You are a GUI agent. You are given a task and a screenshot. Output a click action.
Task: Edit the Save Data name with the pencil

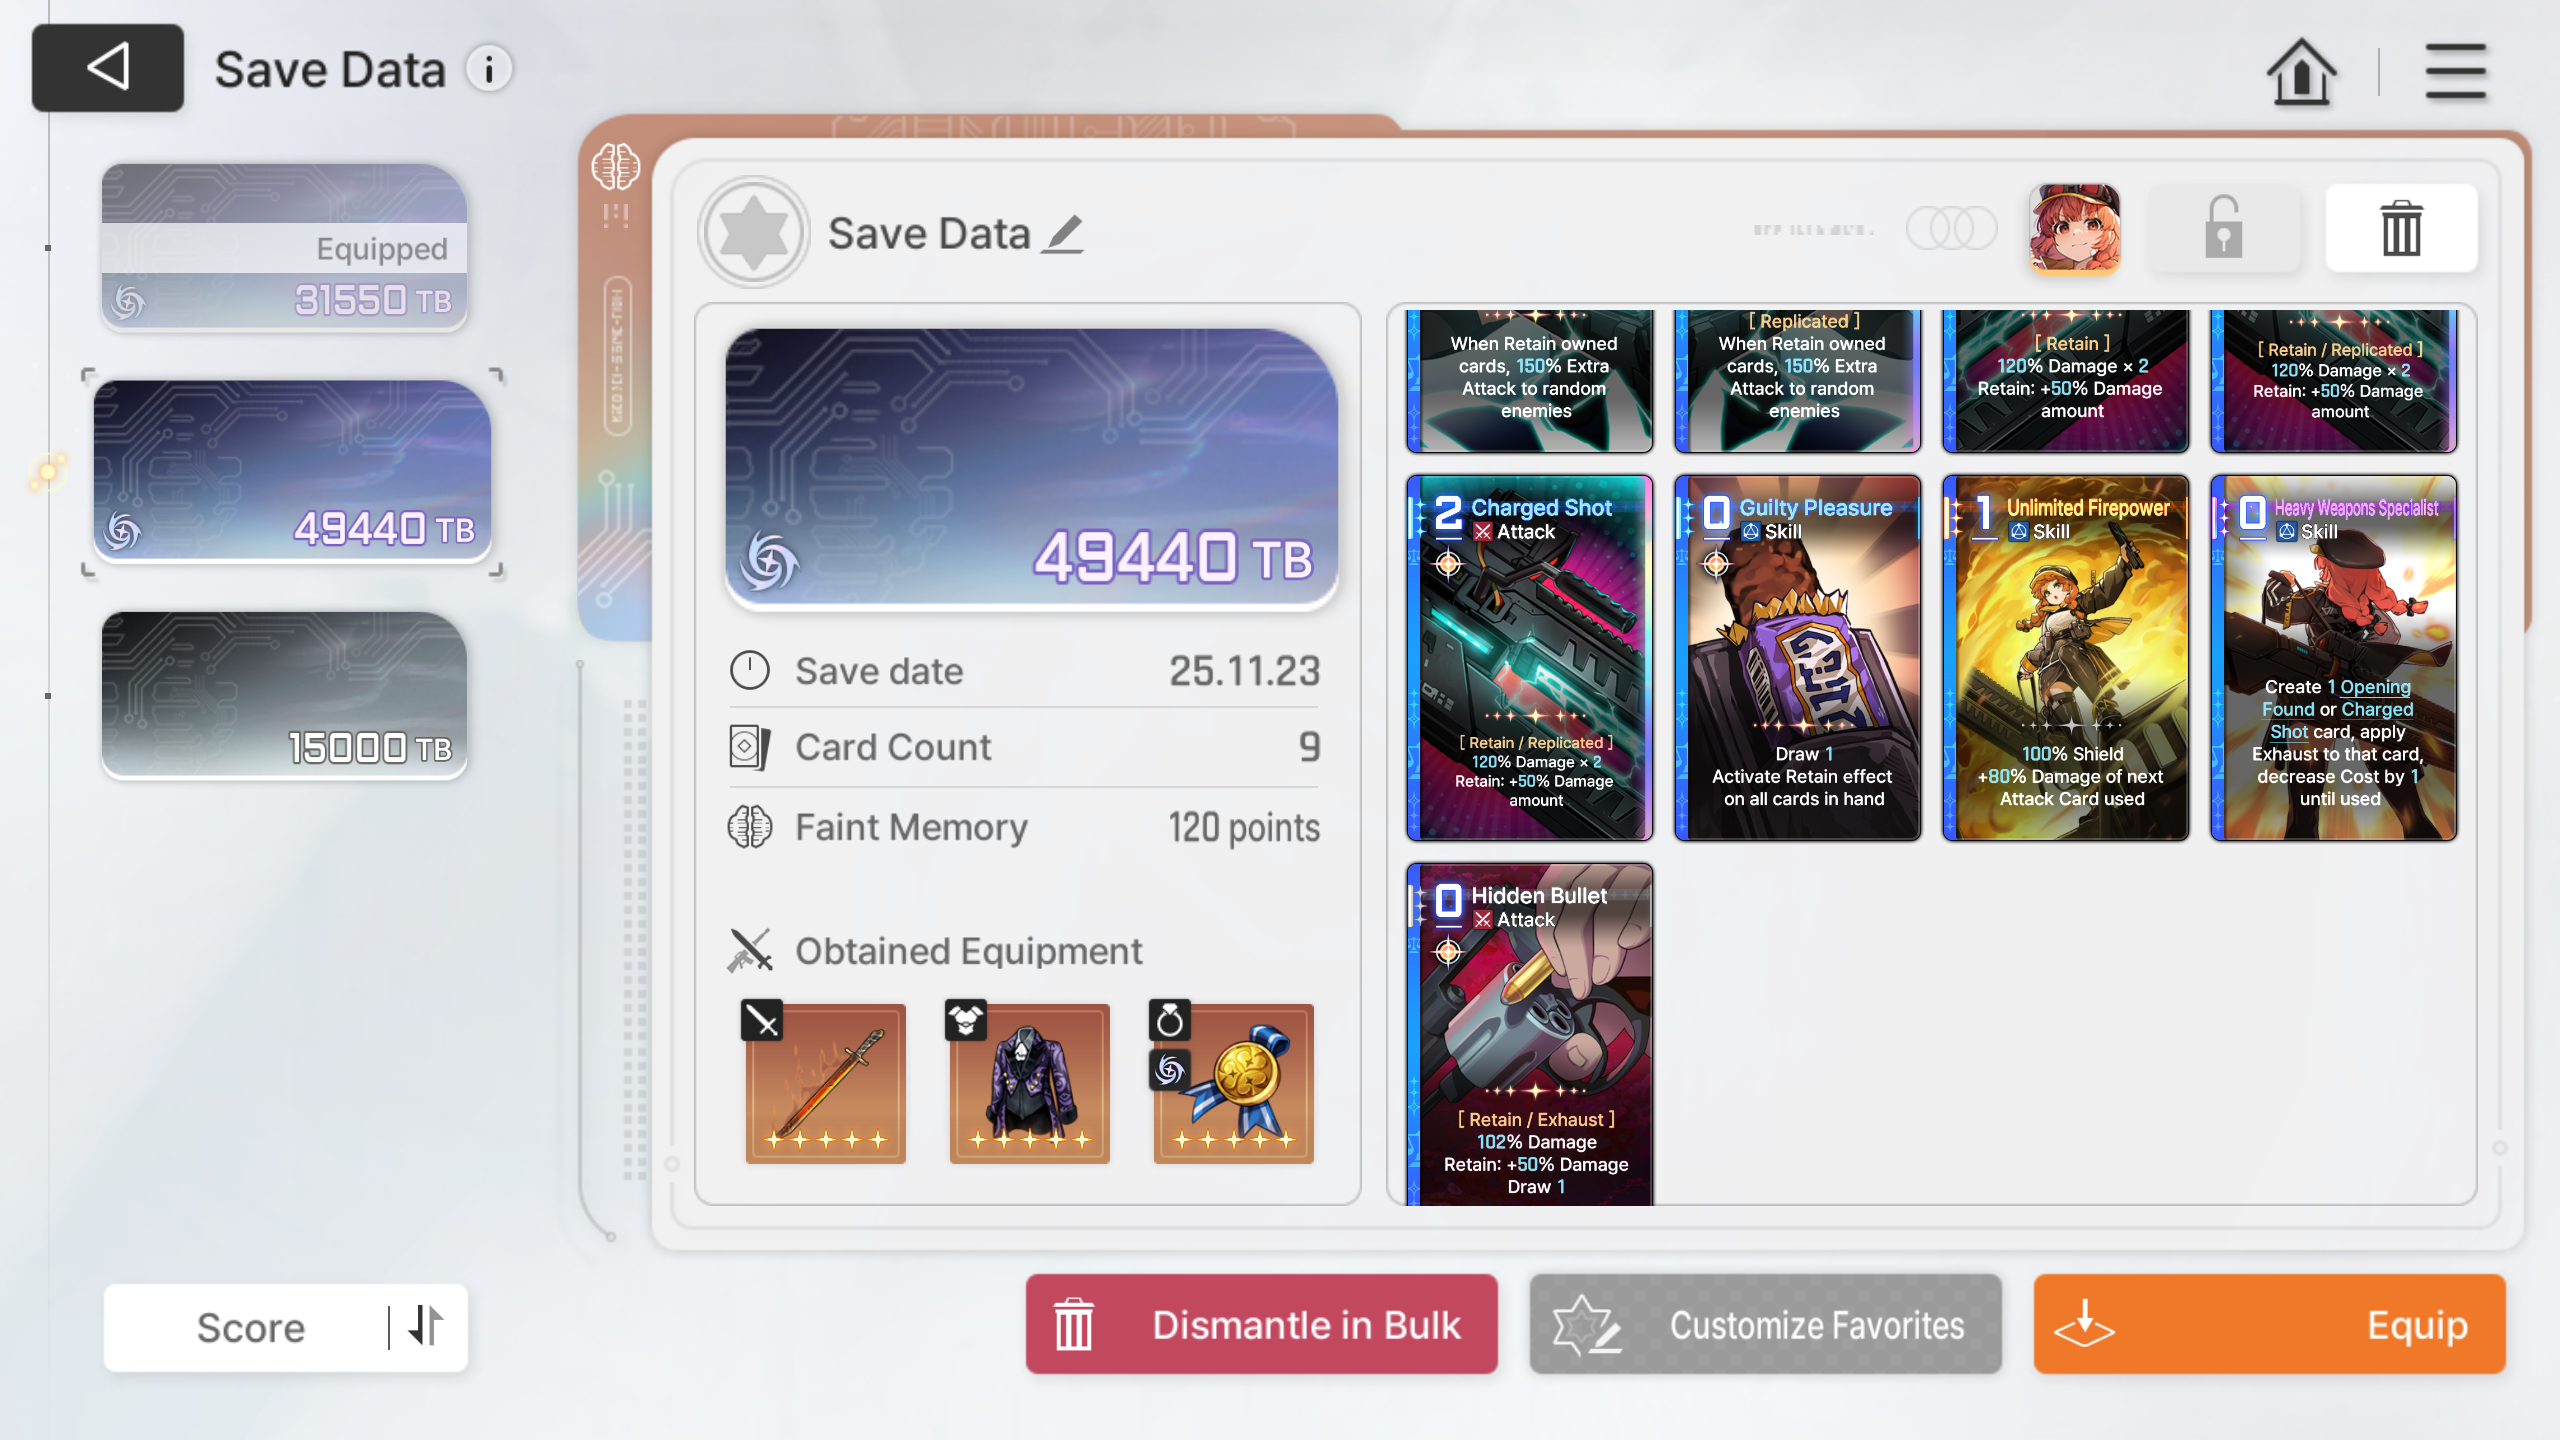pyautogui.click(x=1062, y=234)
